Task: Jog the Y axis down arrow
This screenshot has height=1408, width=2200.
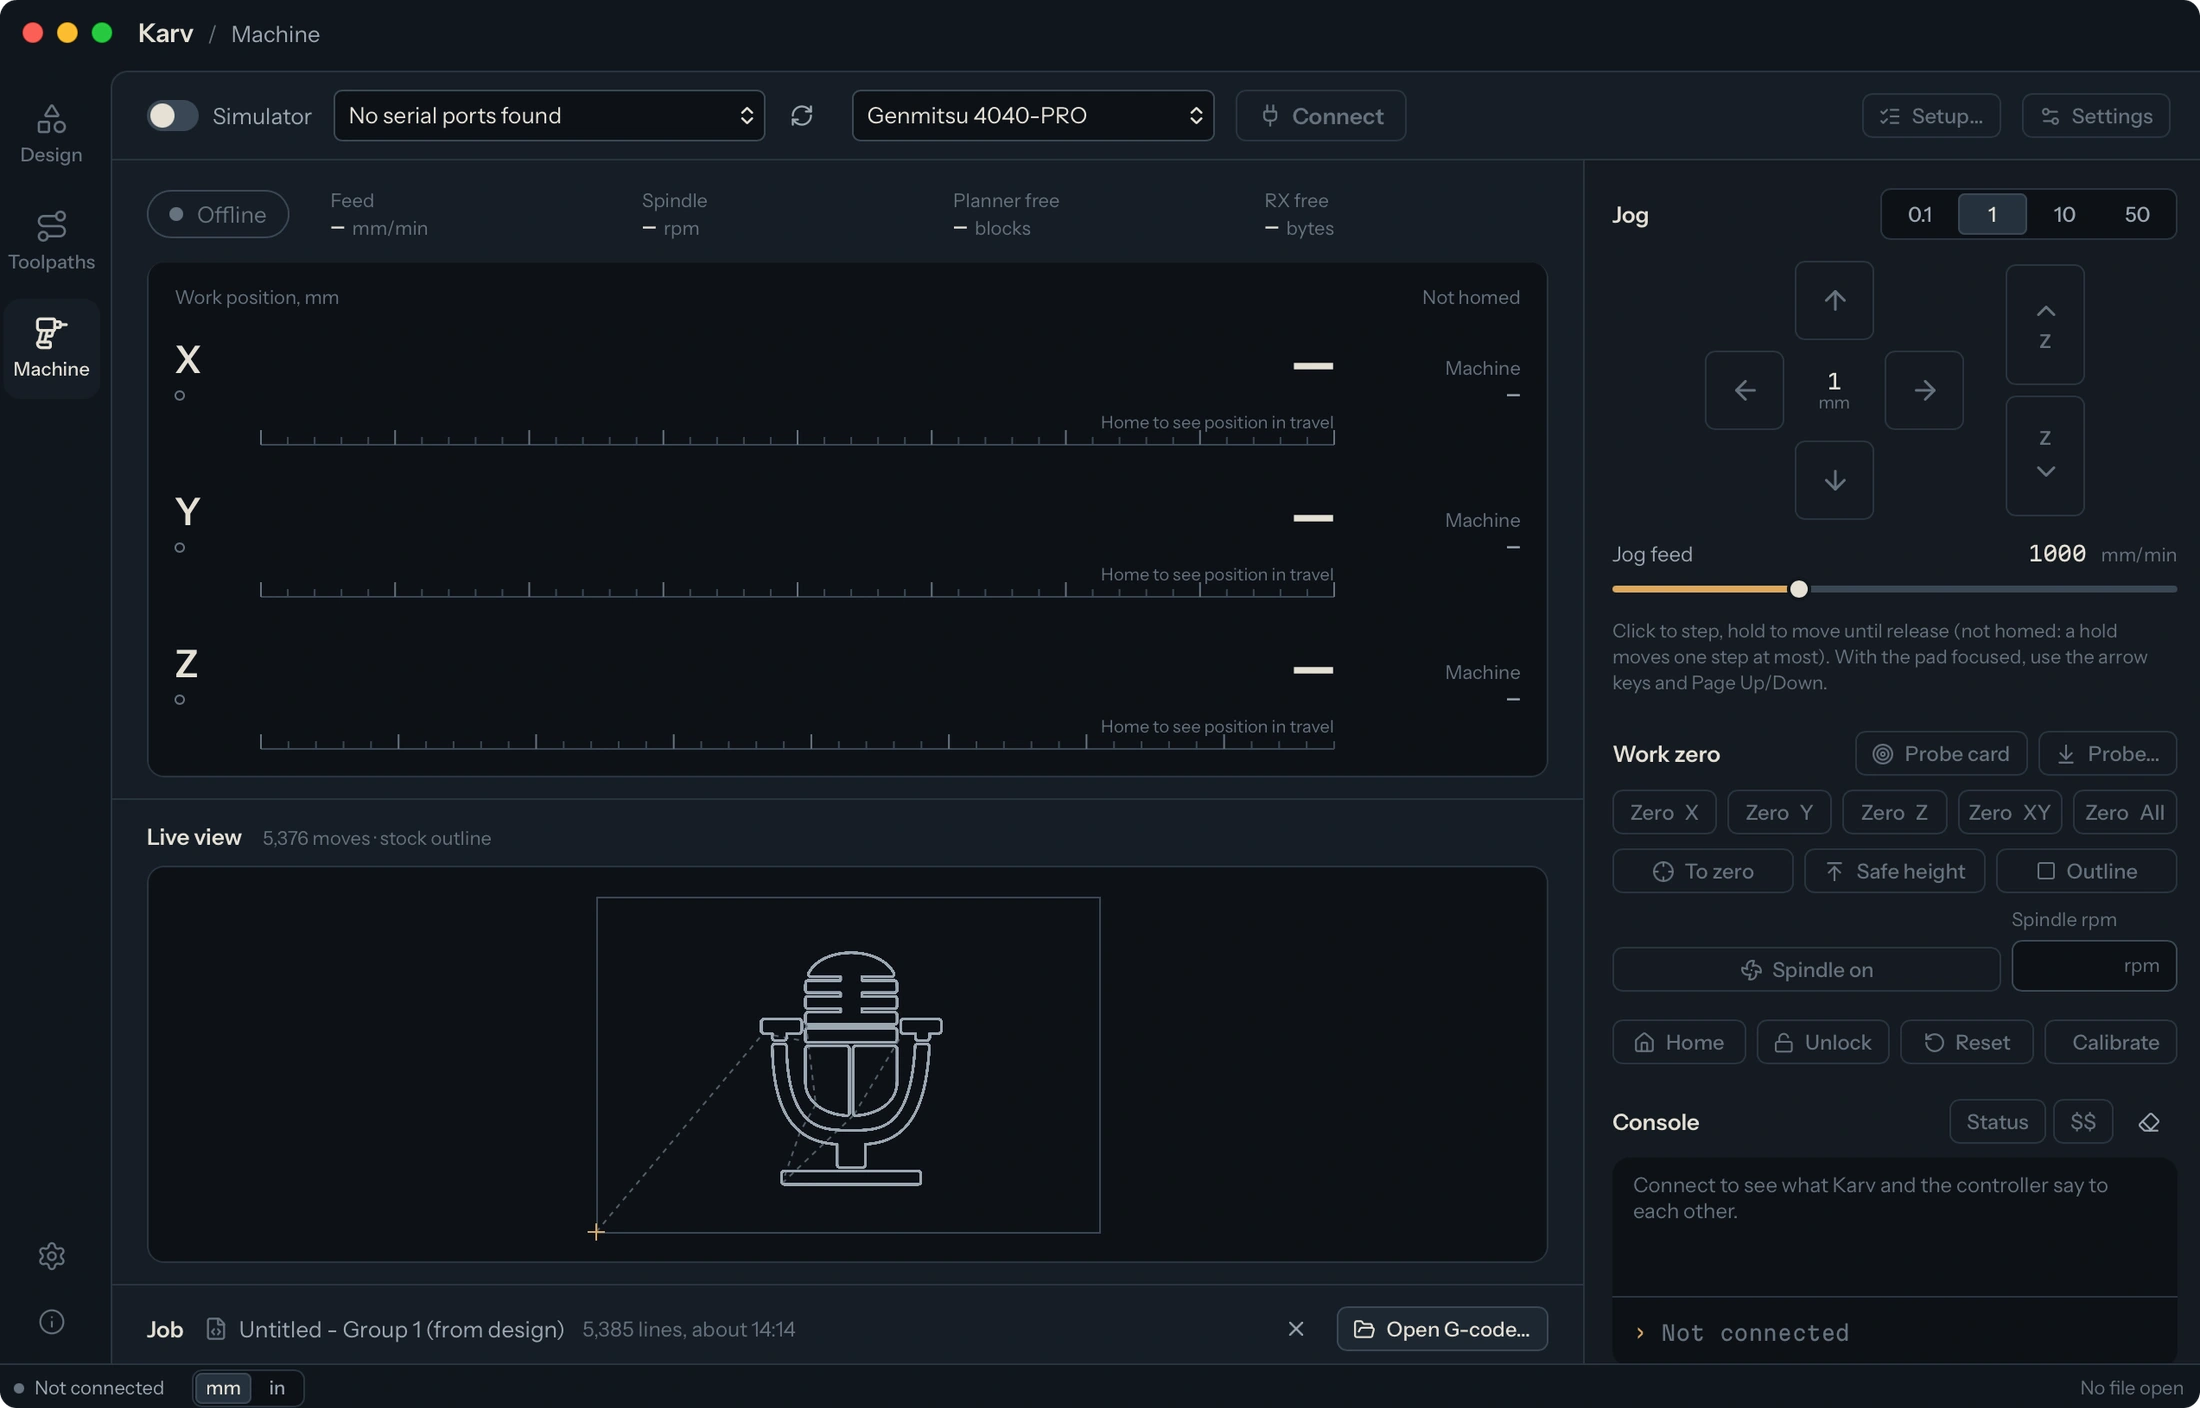Action: [1834, 480]
